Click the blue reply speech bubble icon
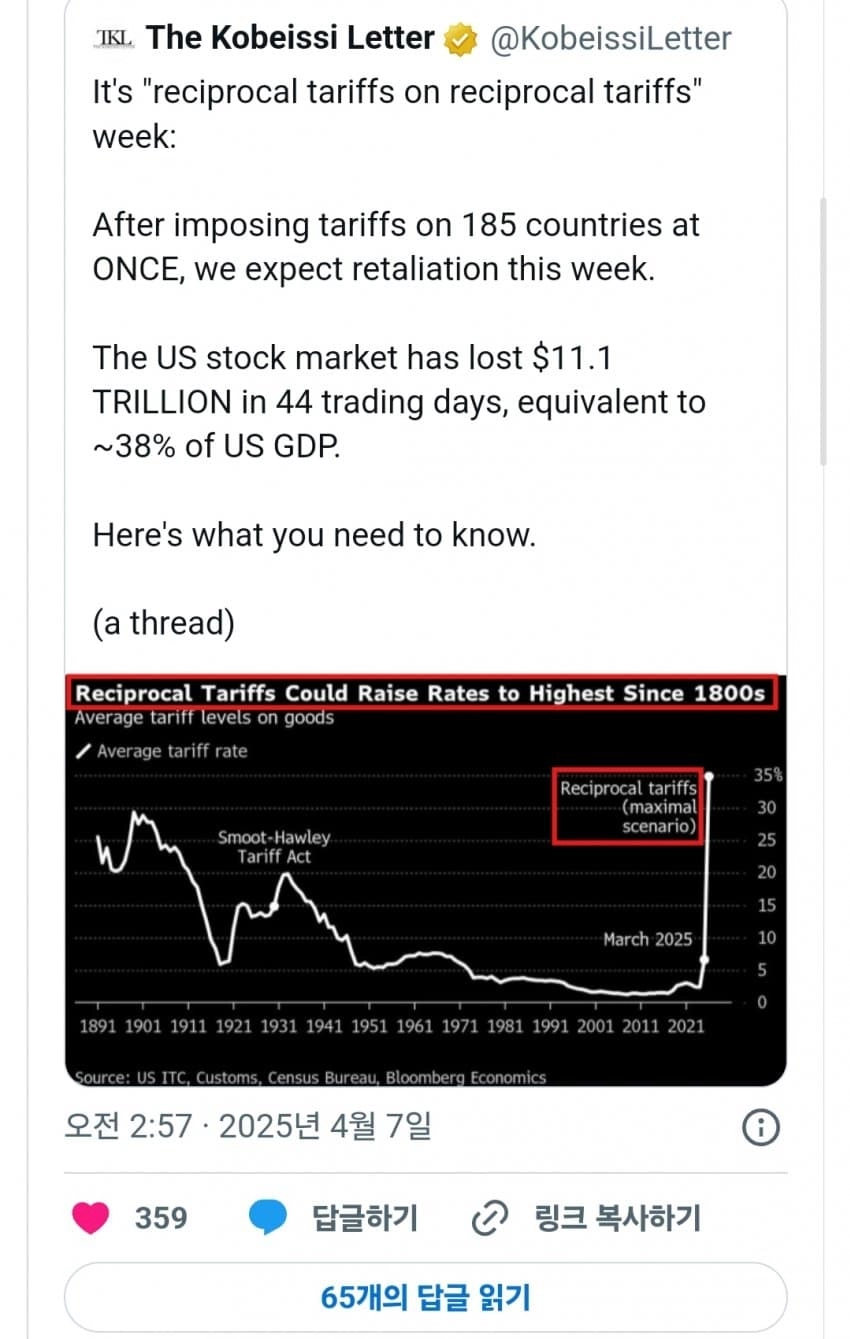Viewport: 850px width, 1339px height. click(267, 1217)
